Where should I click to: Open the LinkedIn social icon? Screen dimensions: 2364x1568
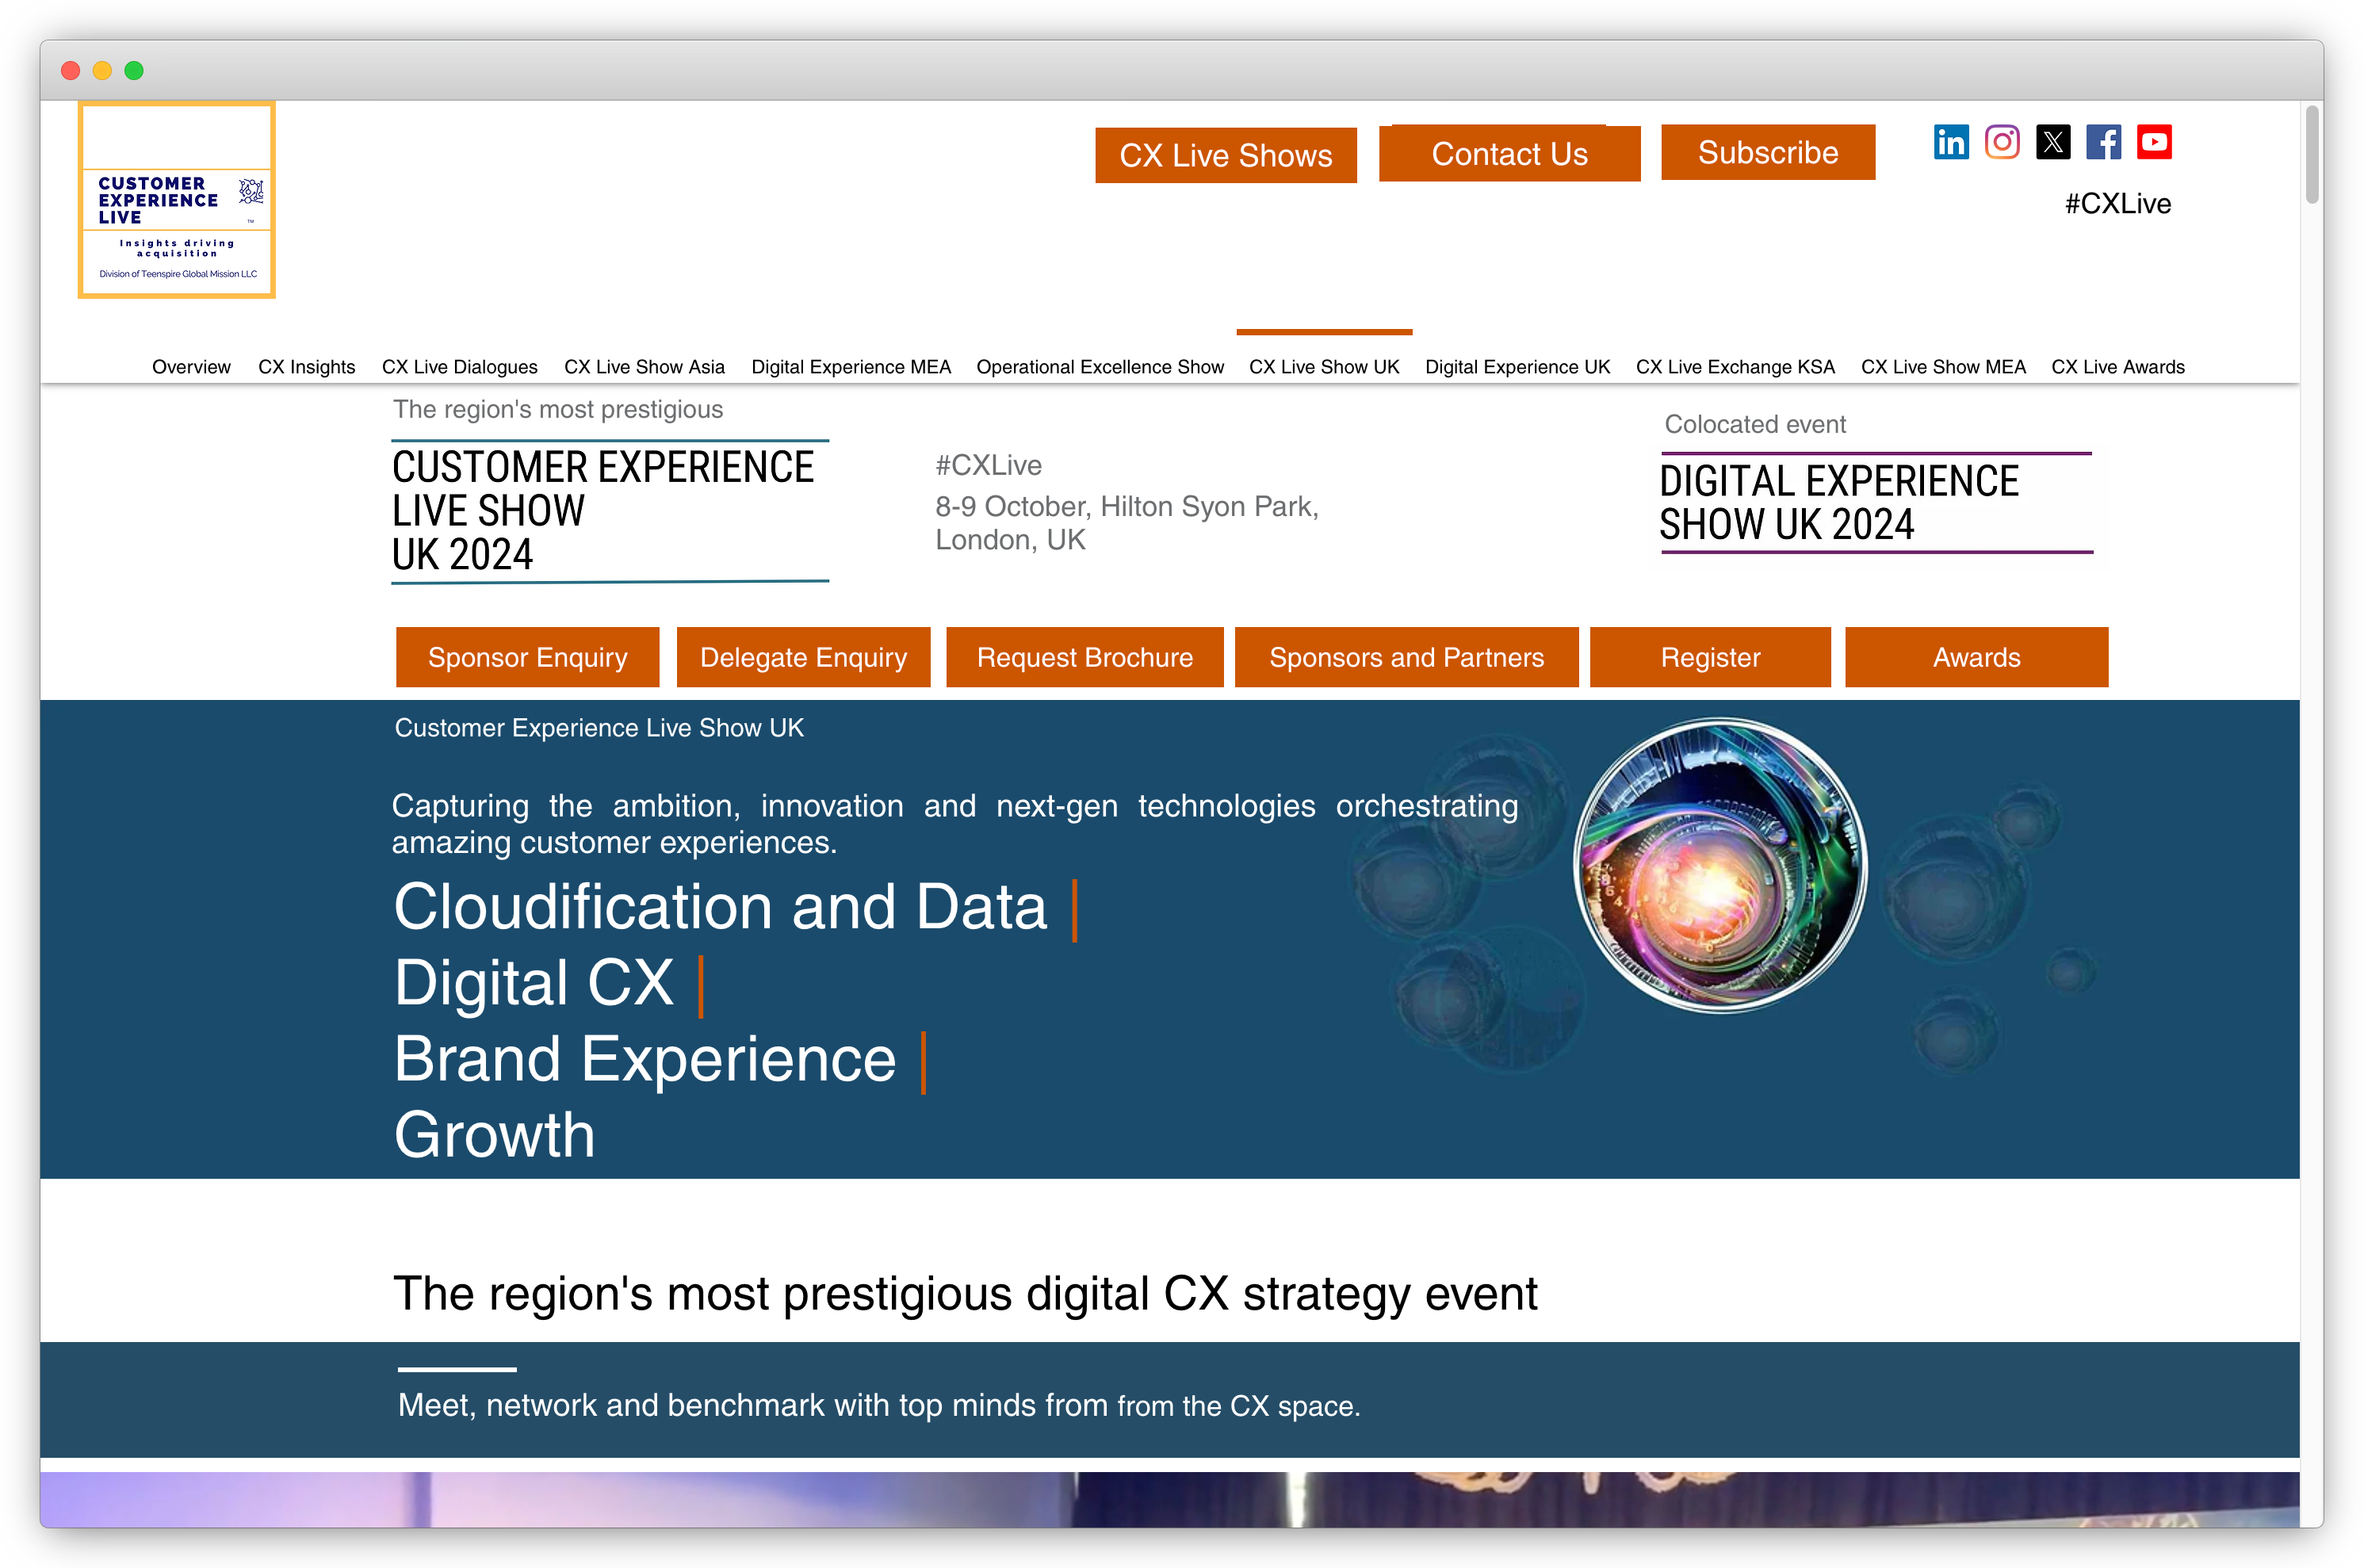pos(1950,142)
